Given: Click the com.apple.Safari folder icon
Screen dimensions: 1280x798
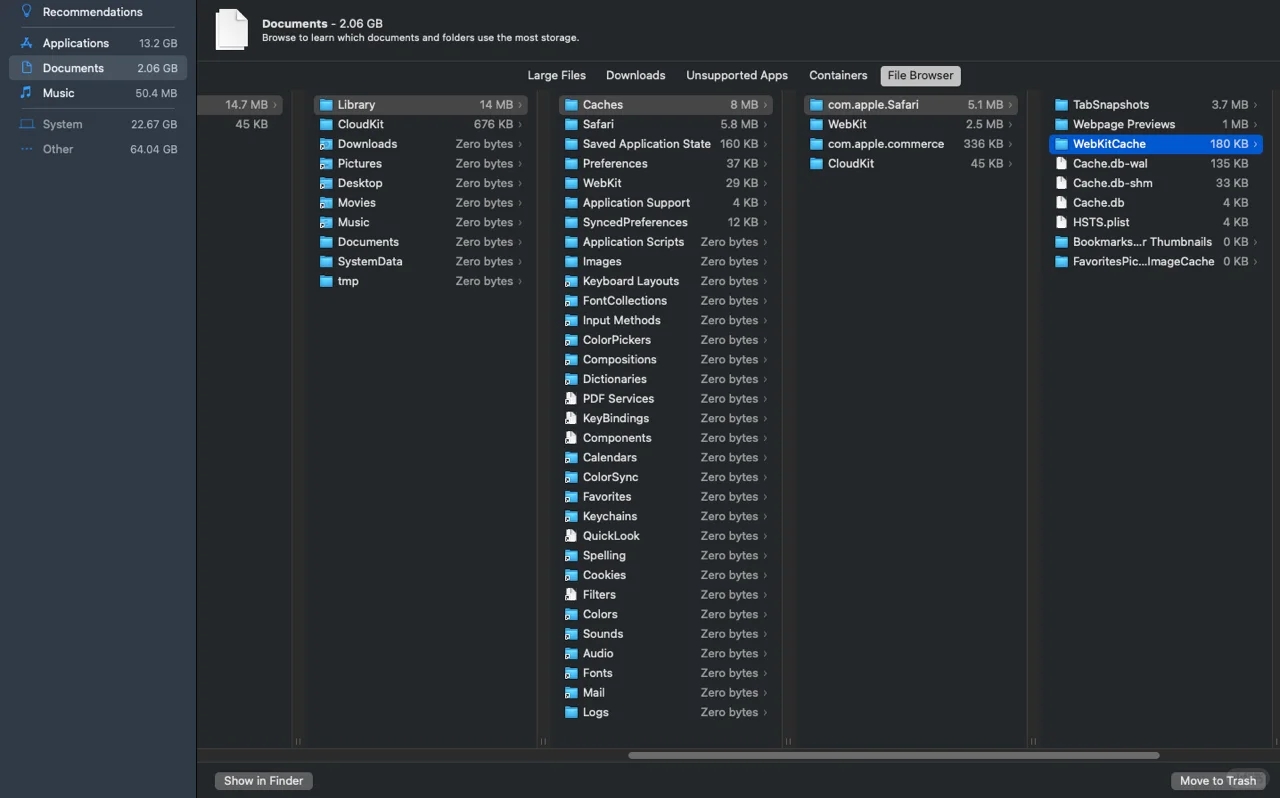Looking at the screenshot, I should coord(816,105).
